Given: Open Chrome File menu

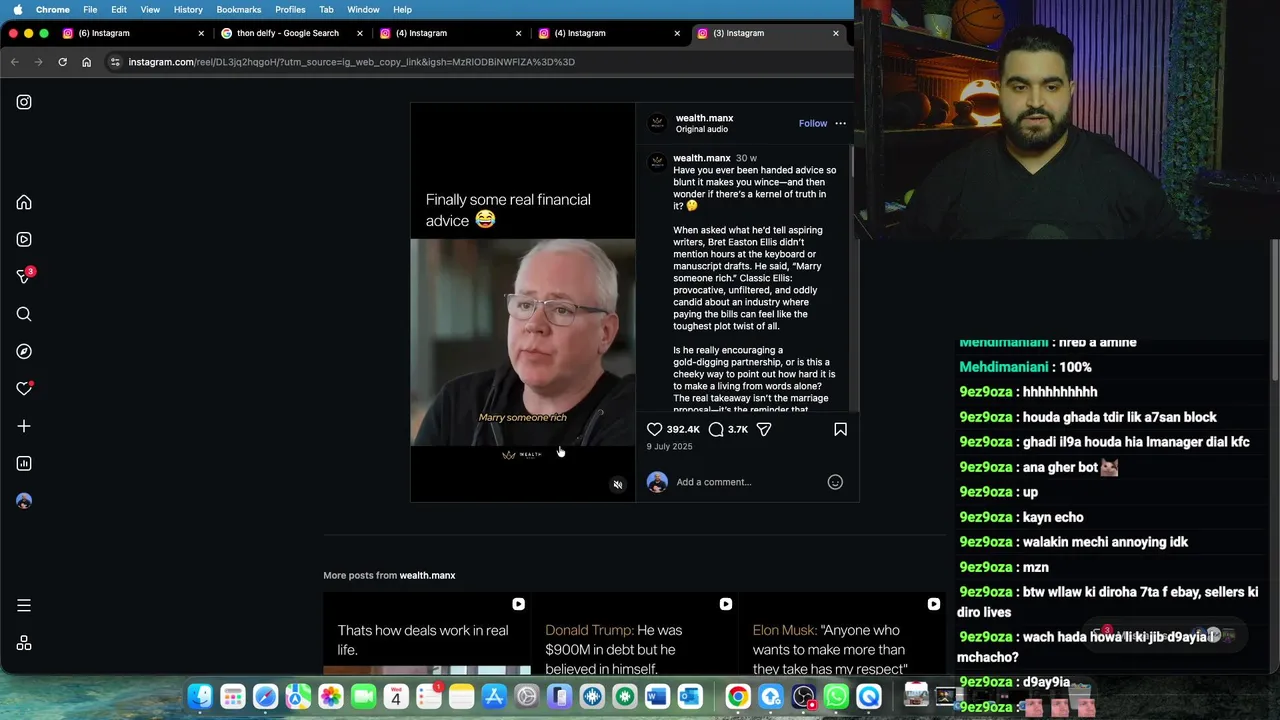Looking at the screenshot, I should 90,9.
